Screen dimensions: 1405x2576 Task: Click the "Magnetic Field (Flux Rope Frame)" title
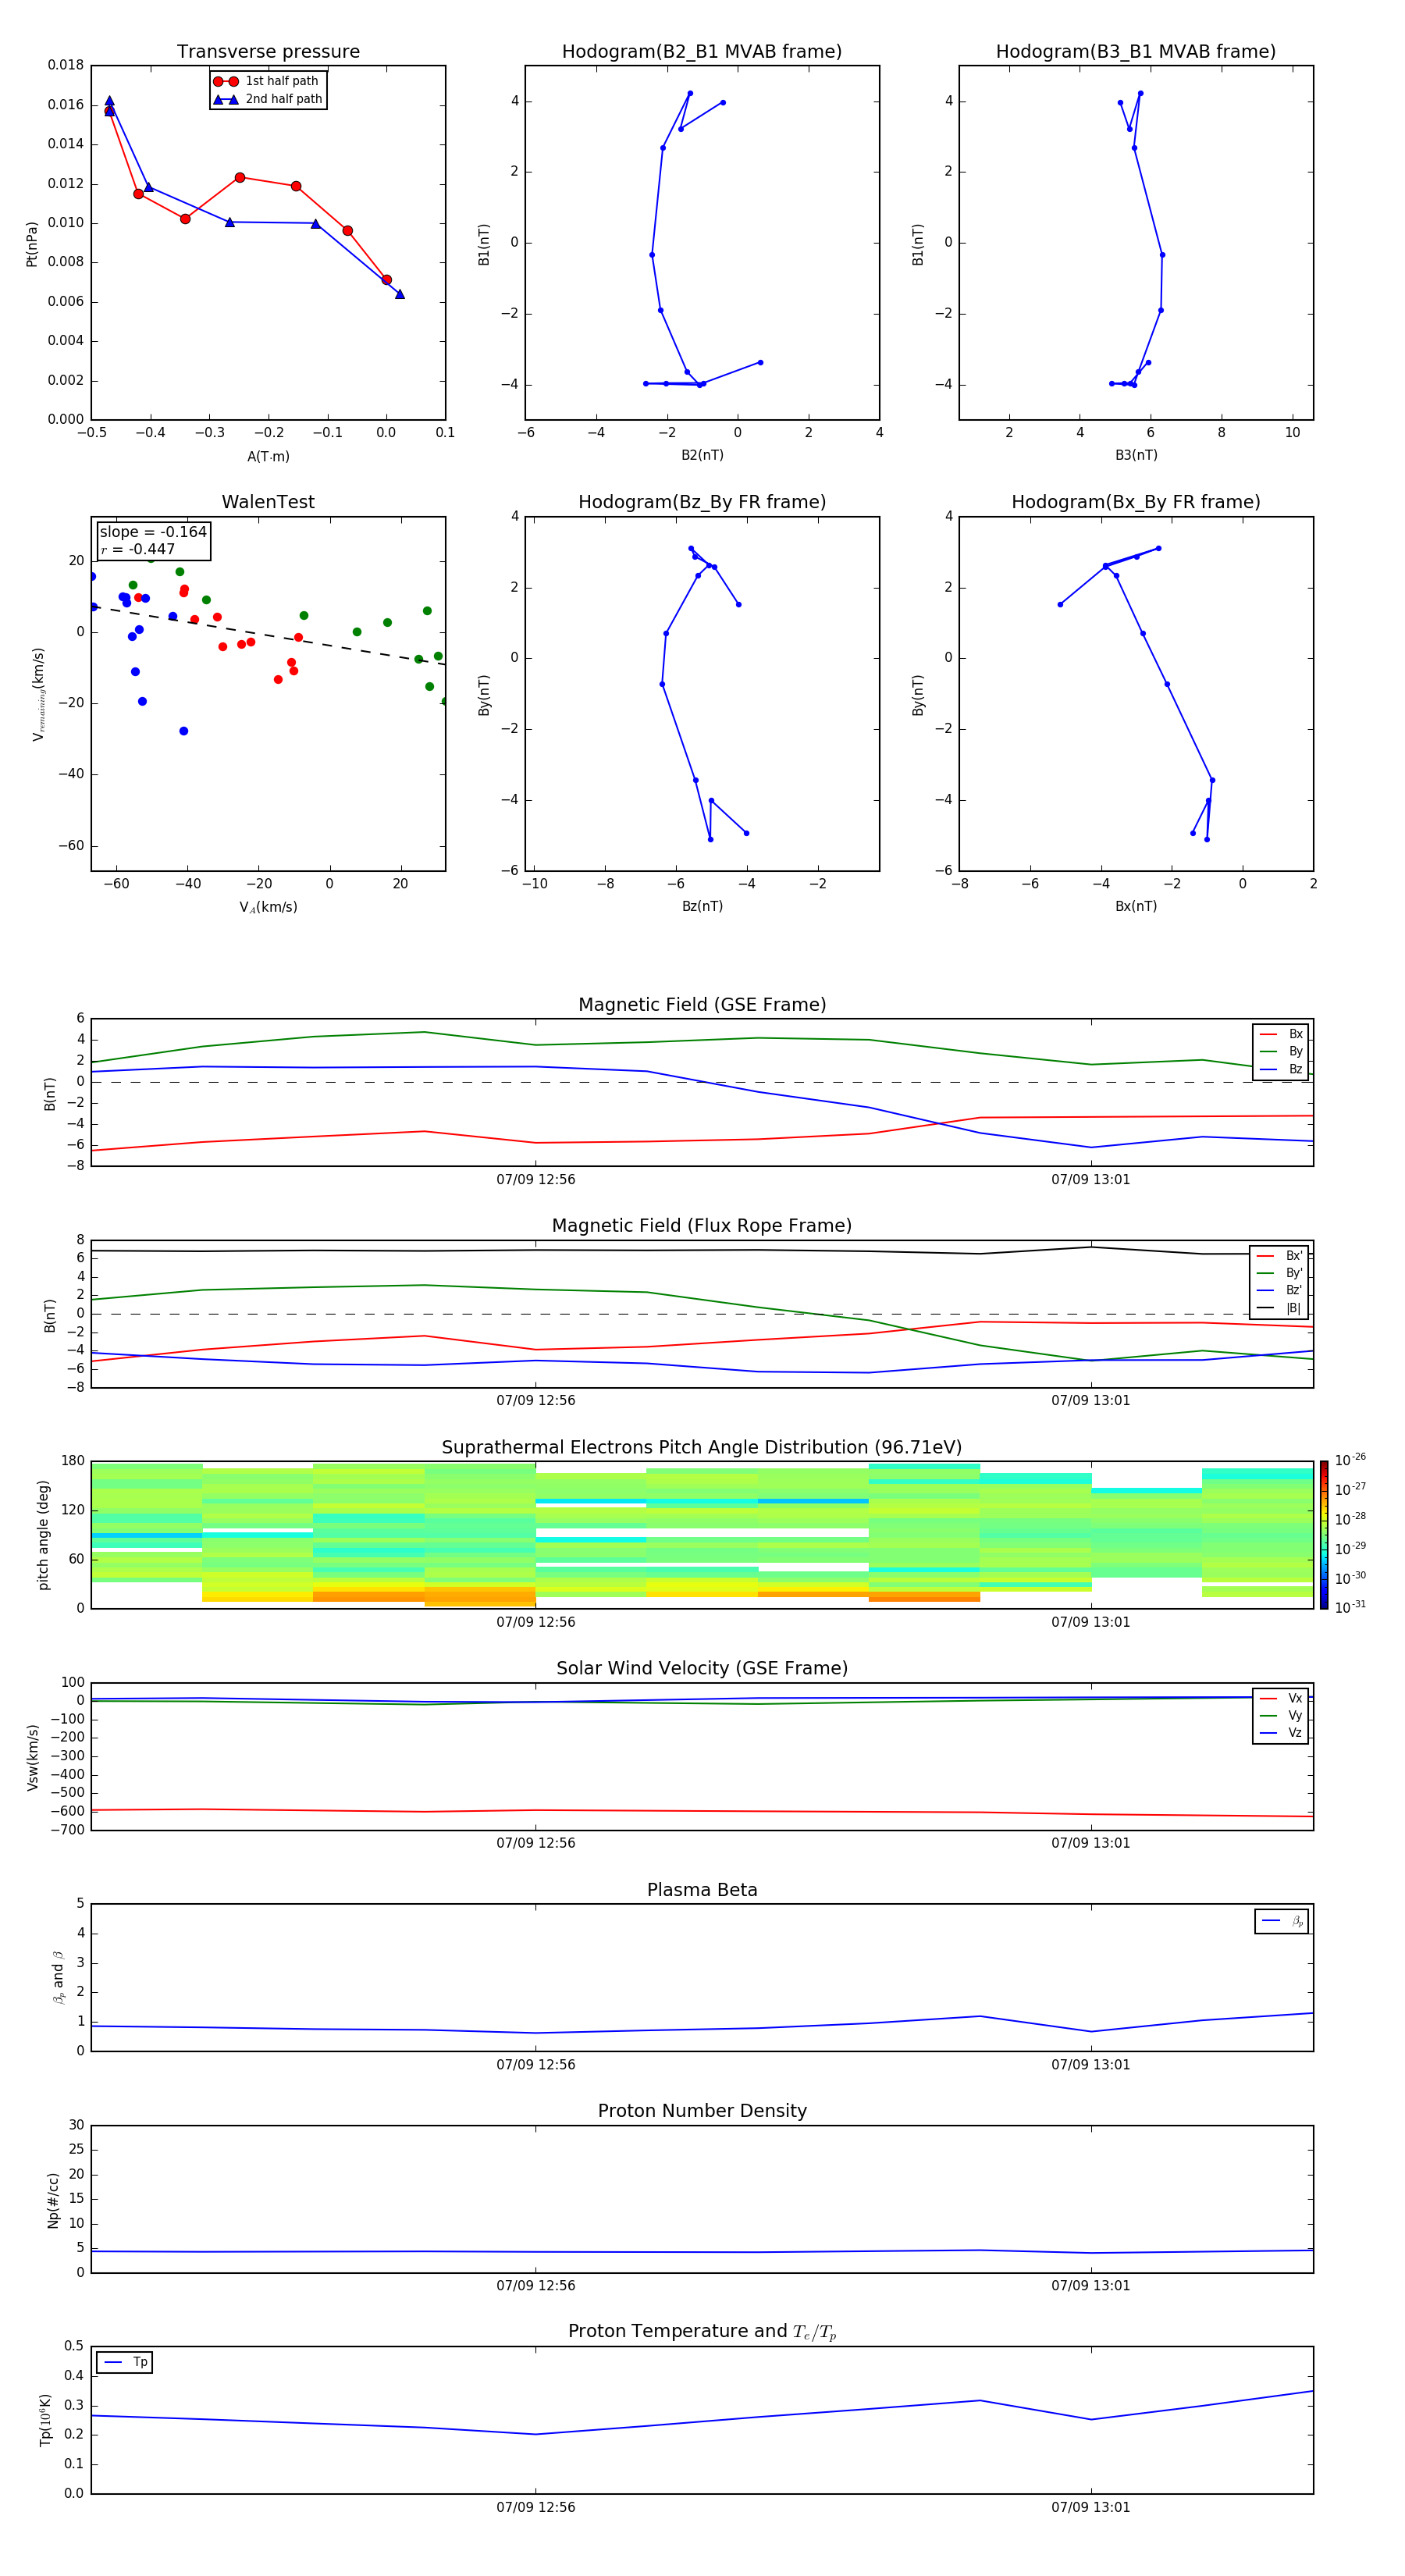point(702,1226)
